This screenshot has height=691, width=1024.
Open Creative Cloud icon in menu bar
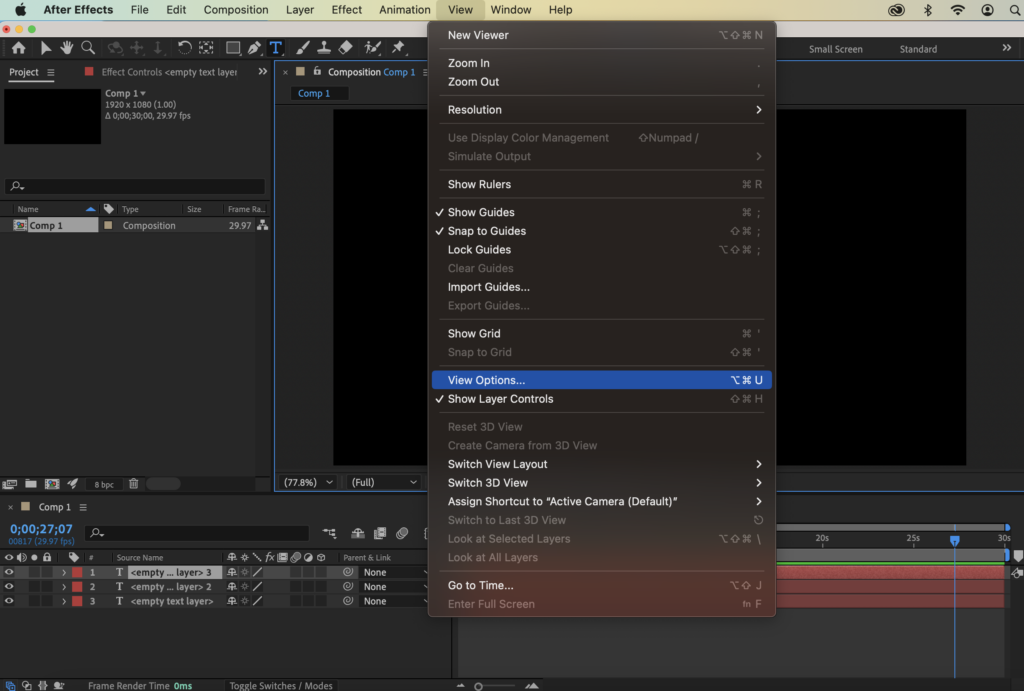pyautogui.click(x=896, y=10)
